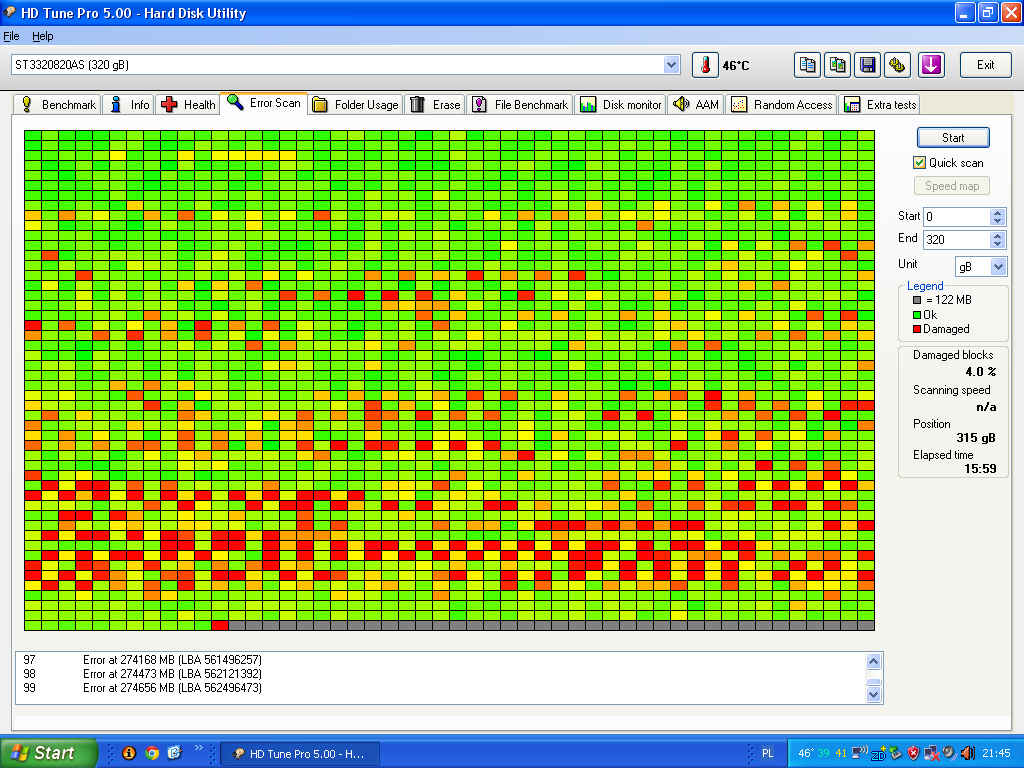Switch to the Random Access tab
This screenshot has height=768, width=1024.
coord(781,104)
